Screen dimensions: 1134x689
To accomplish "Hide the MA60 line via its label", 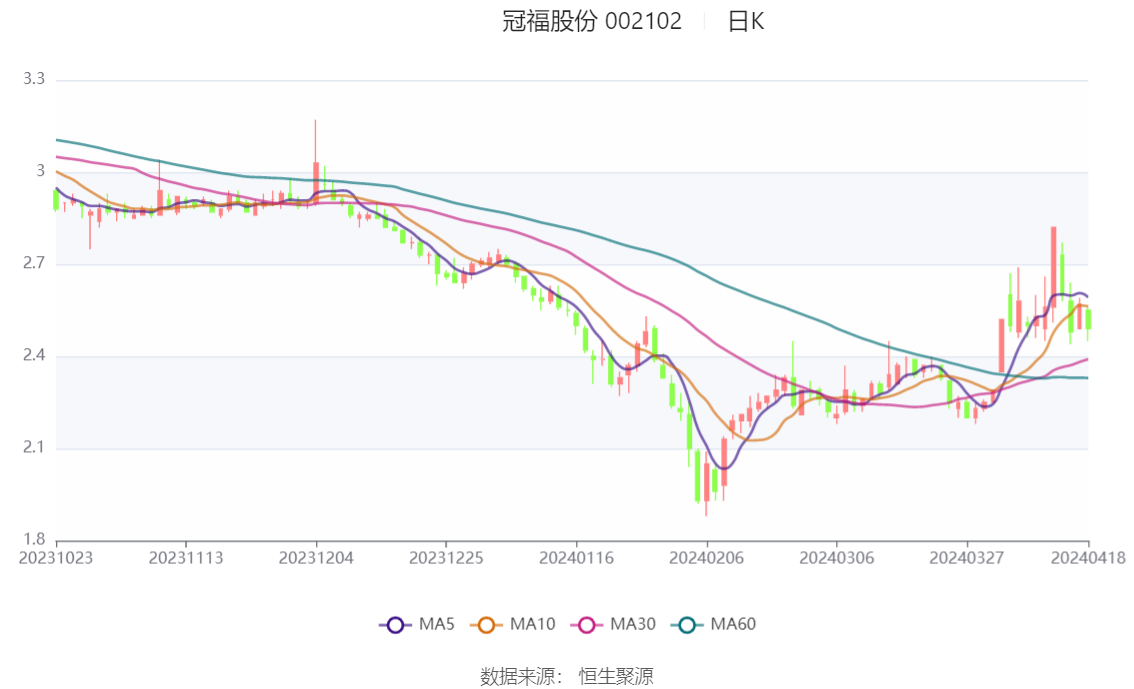I will click(733, 624).
